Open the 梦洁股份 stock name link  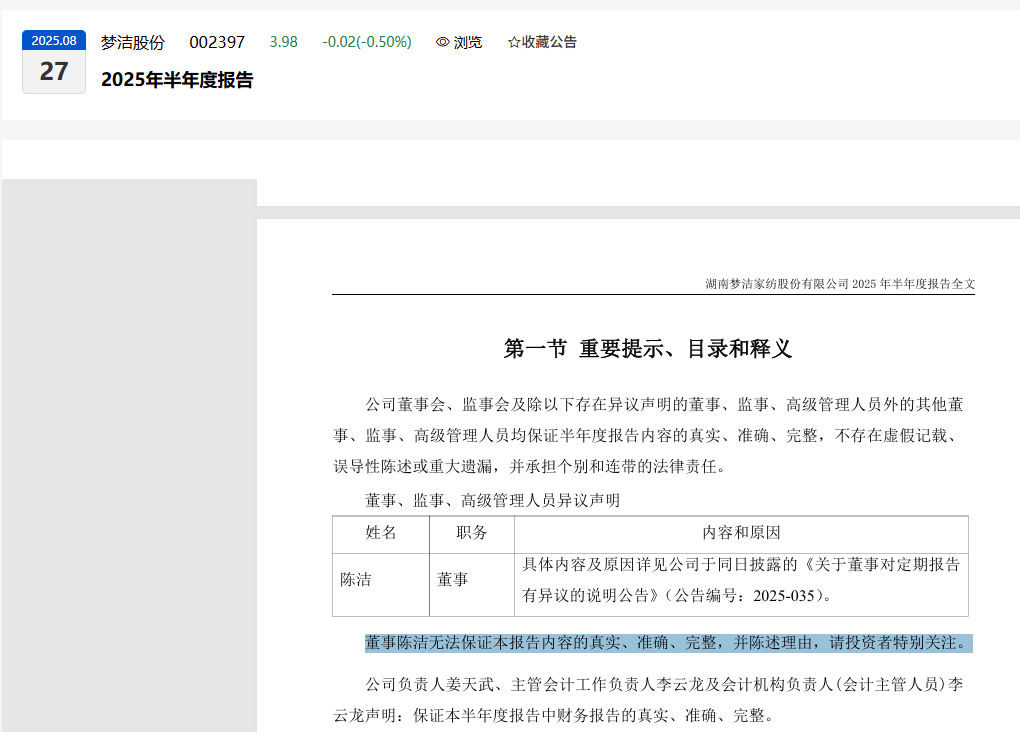point(132,42)
